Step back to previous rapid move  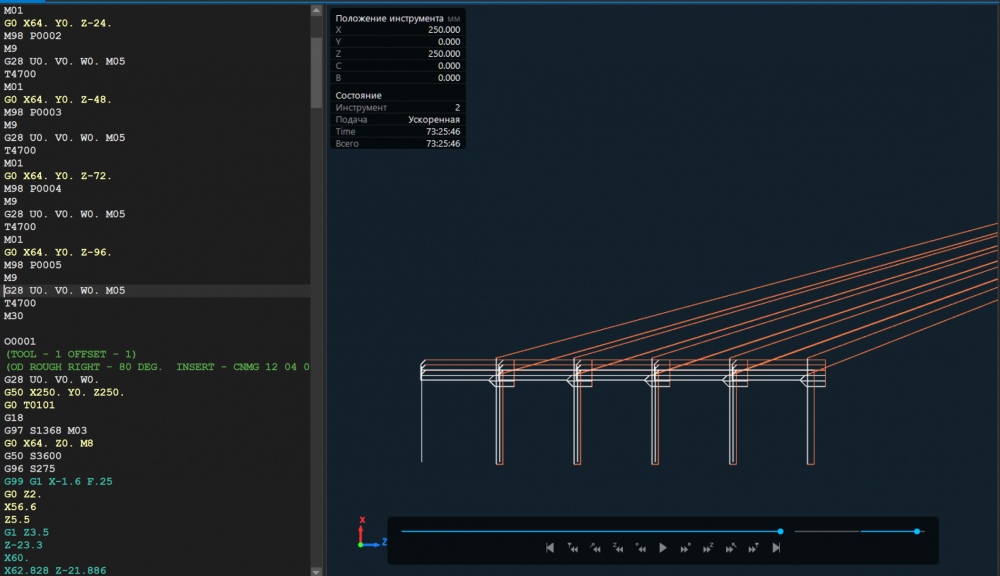595,548
